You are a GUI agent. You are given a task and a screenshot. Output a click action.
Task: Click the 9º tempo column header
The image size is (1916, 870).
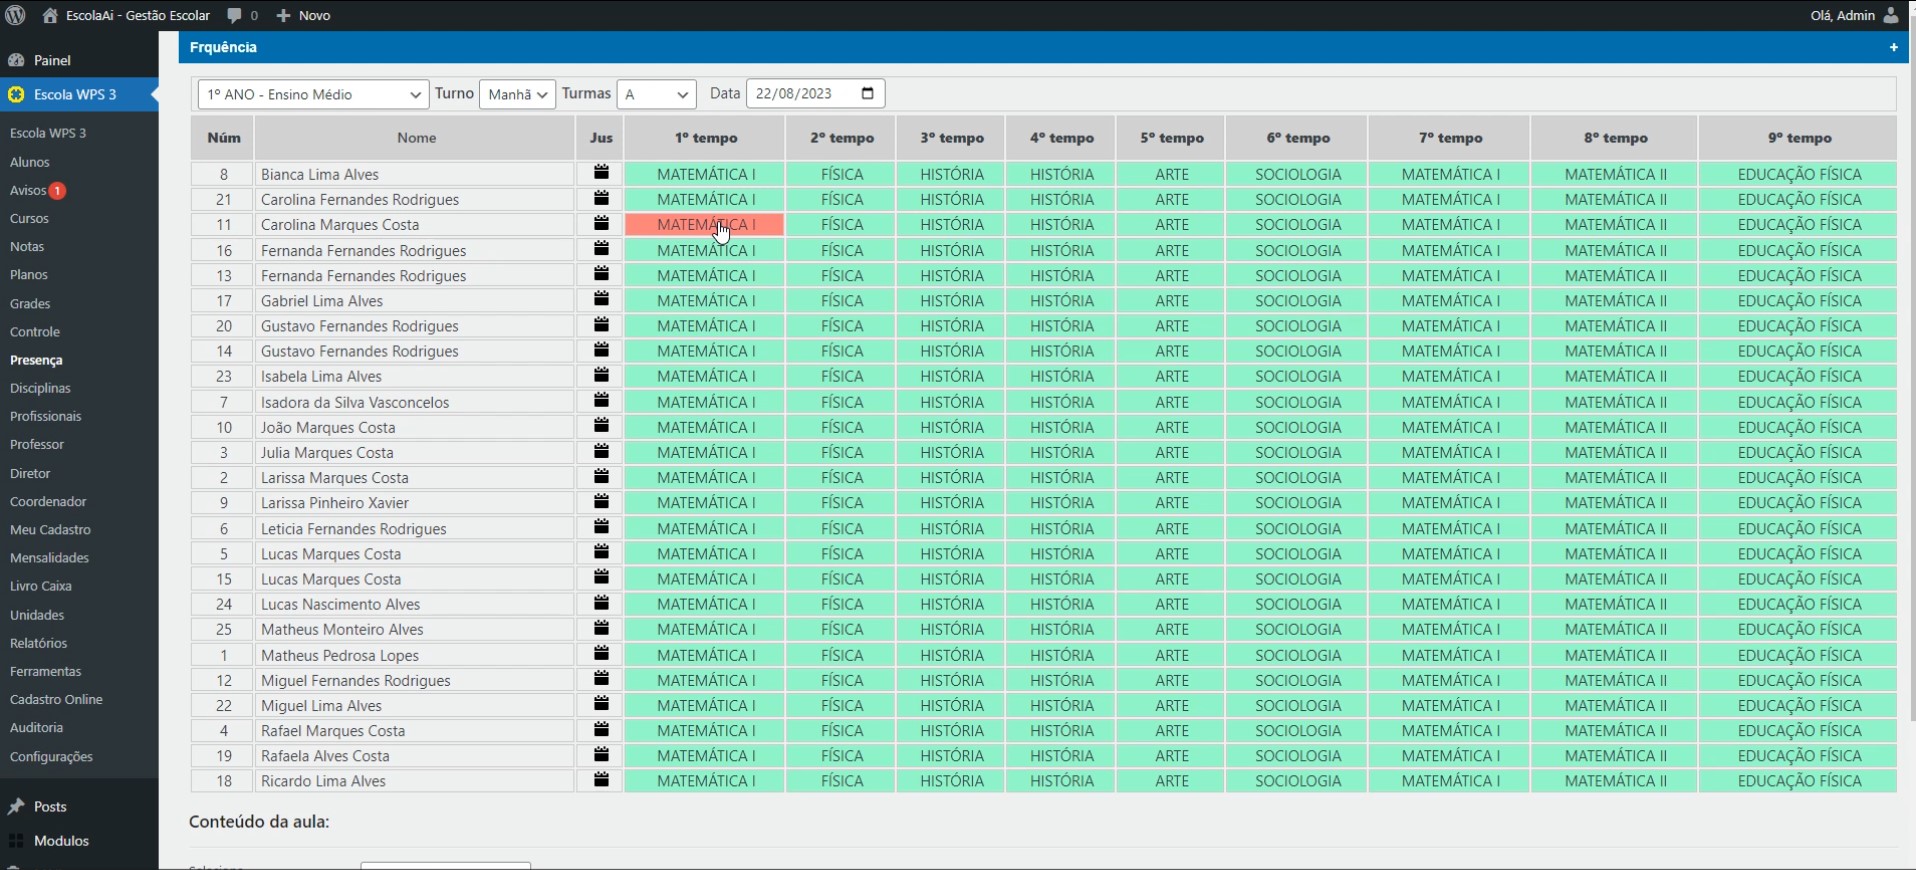click(x=1798, y=138)
